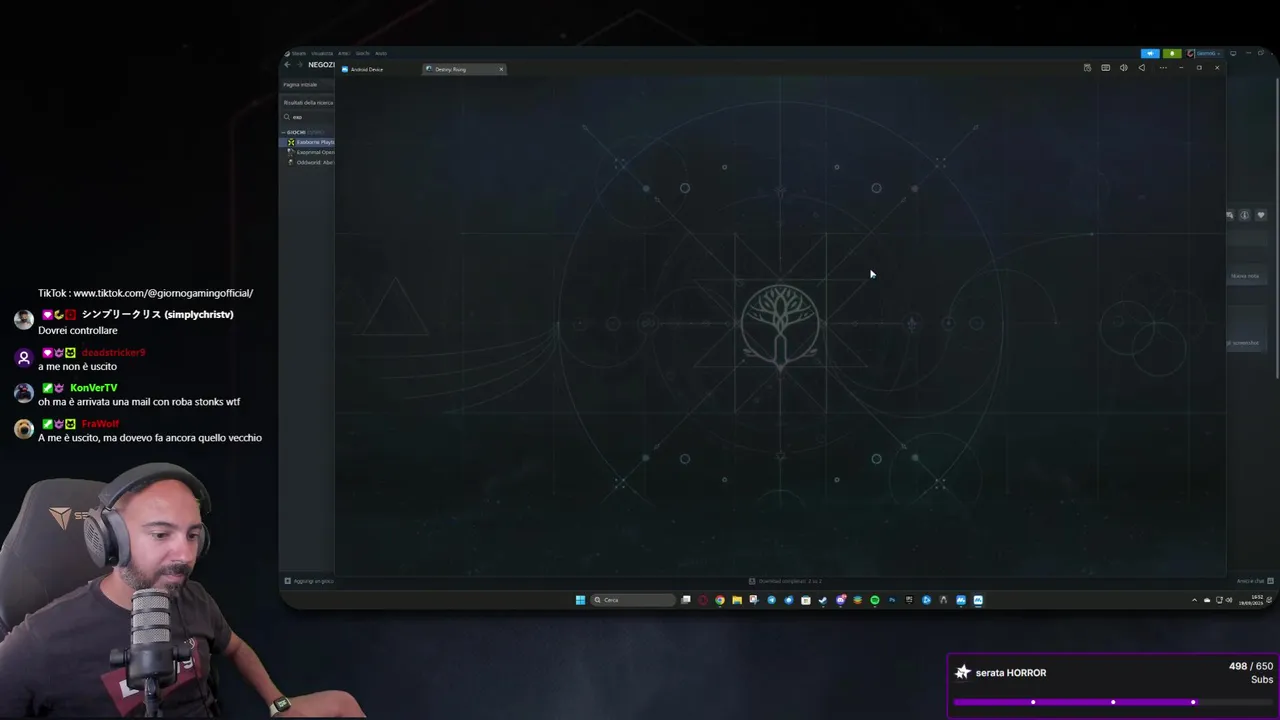Click the emulator keyboard mapping icon

1106,68
